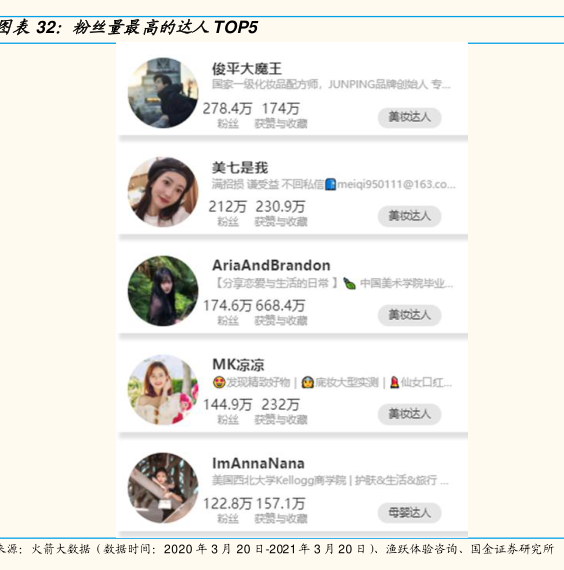Open ImAnnaNana profile avatar
The width and height of the screenshot is (564, 570).
(163, 488)
